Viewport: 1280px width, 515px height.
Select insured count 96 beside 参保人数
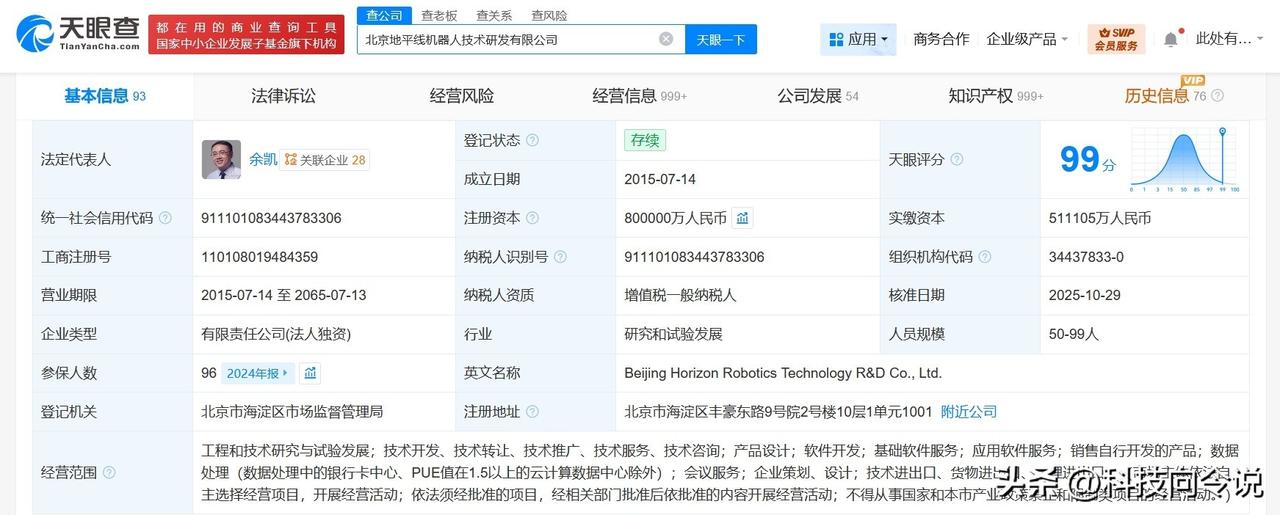(209, 373)
